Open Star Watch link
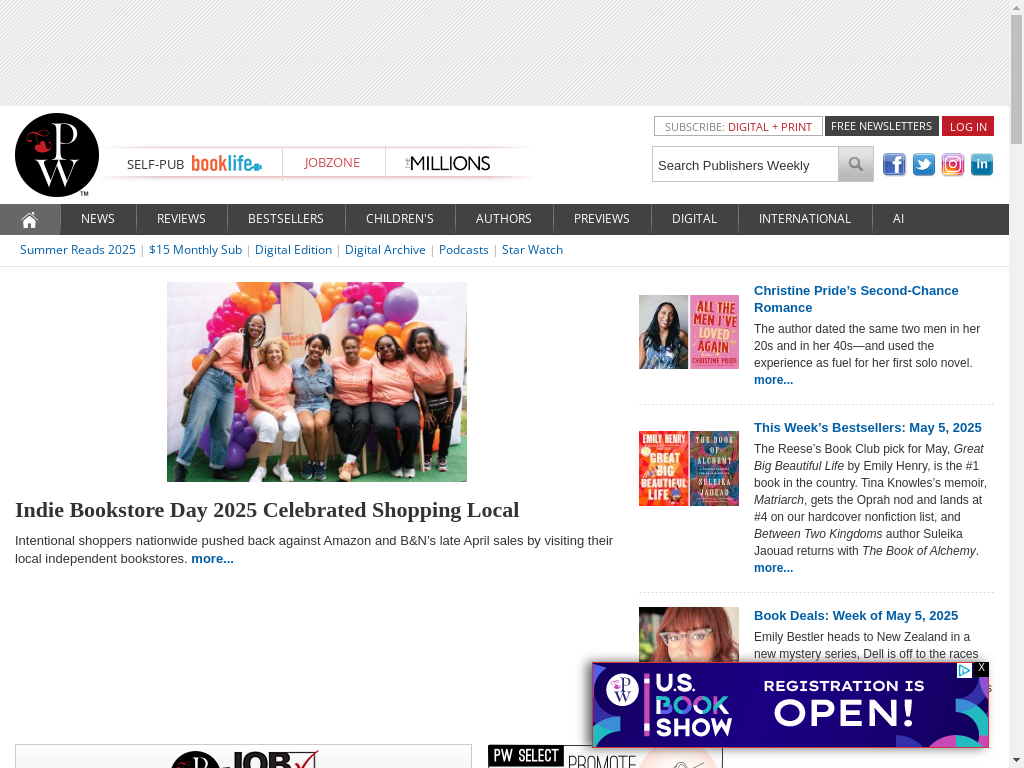The height and width of the screenshot is (768, 1024). point(532,250)
